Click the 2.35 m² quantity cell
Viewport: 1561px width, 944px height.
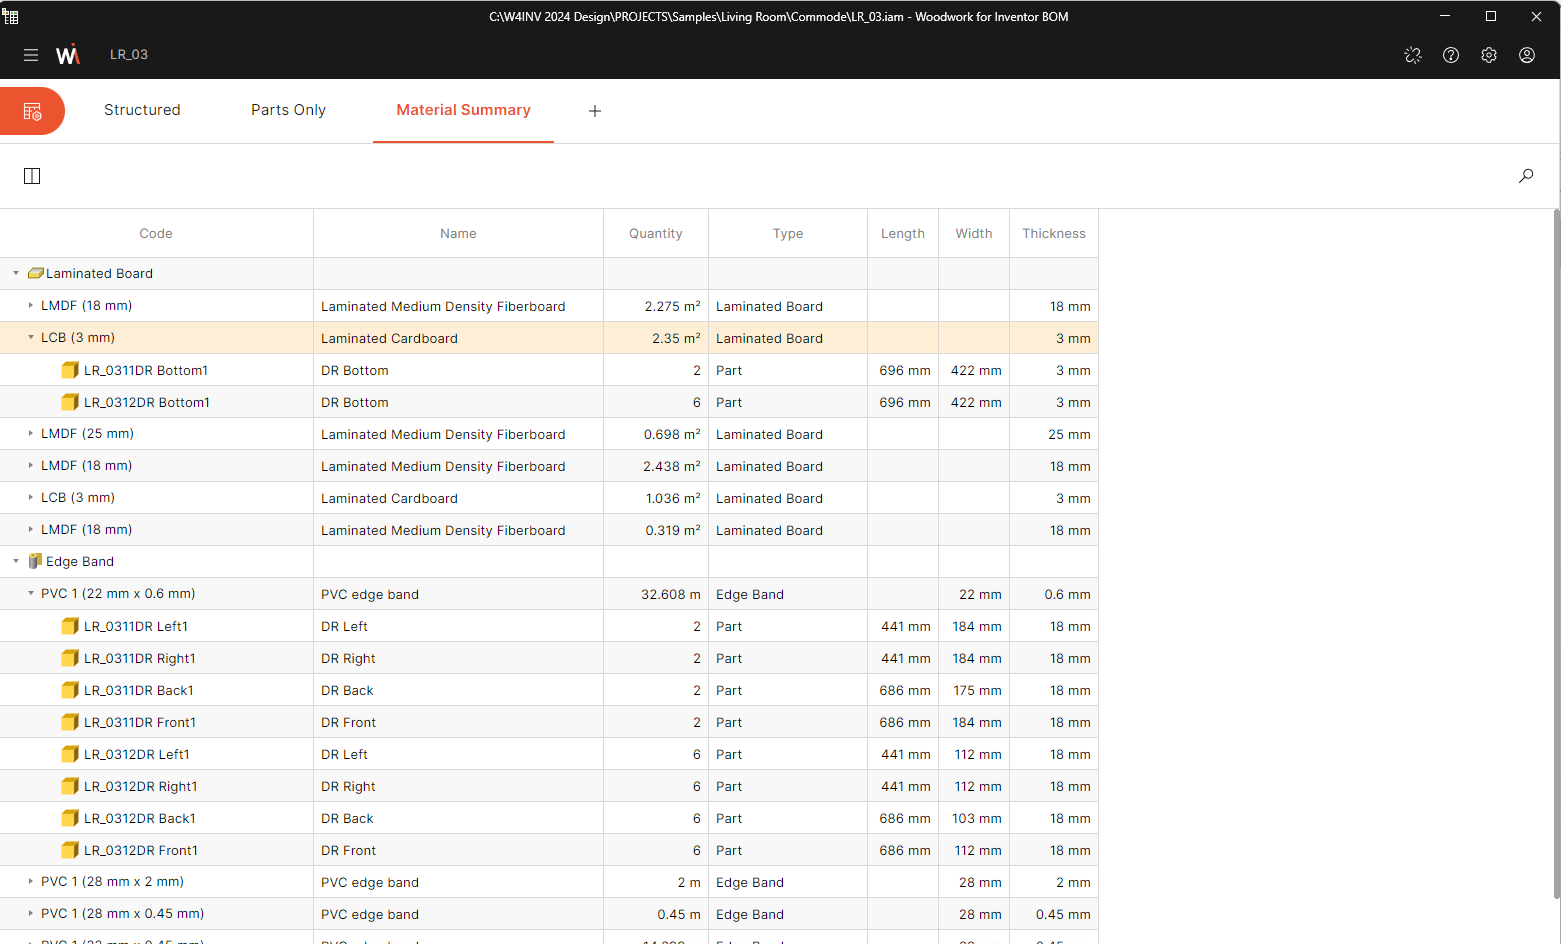tap(656, 338)
